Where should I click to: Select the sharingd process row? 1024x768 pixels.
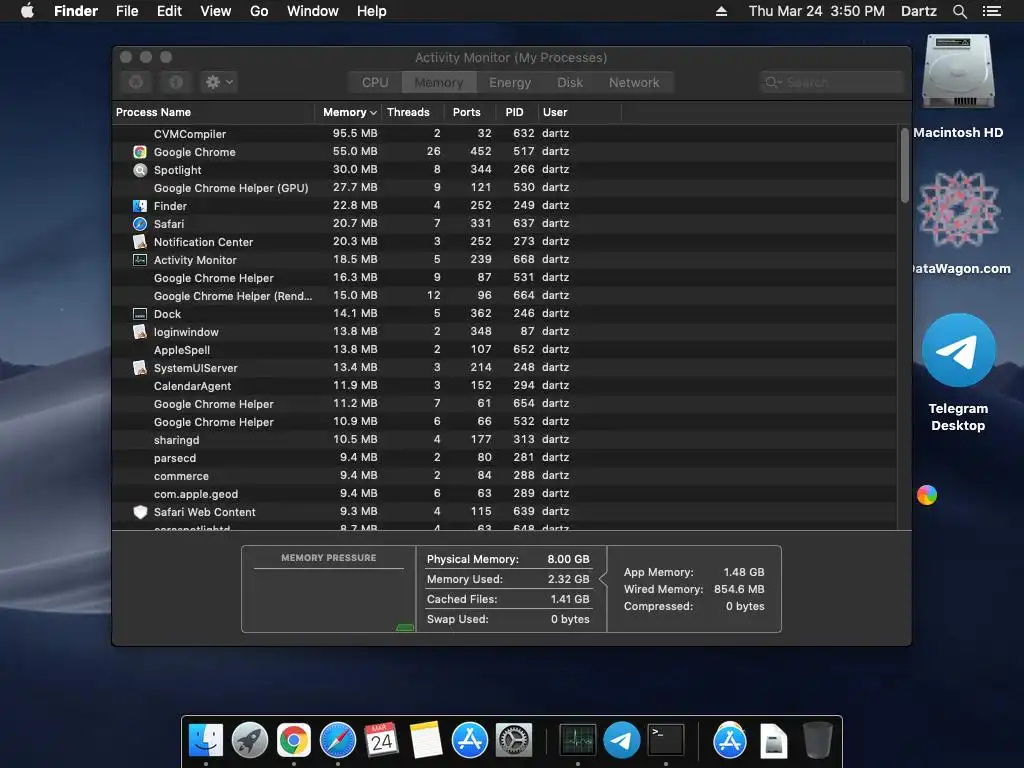point(505,440)
